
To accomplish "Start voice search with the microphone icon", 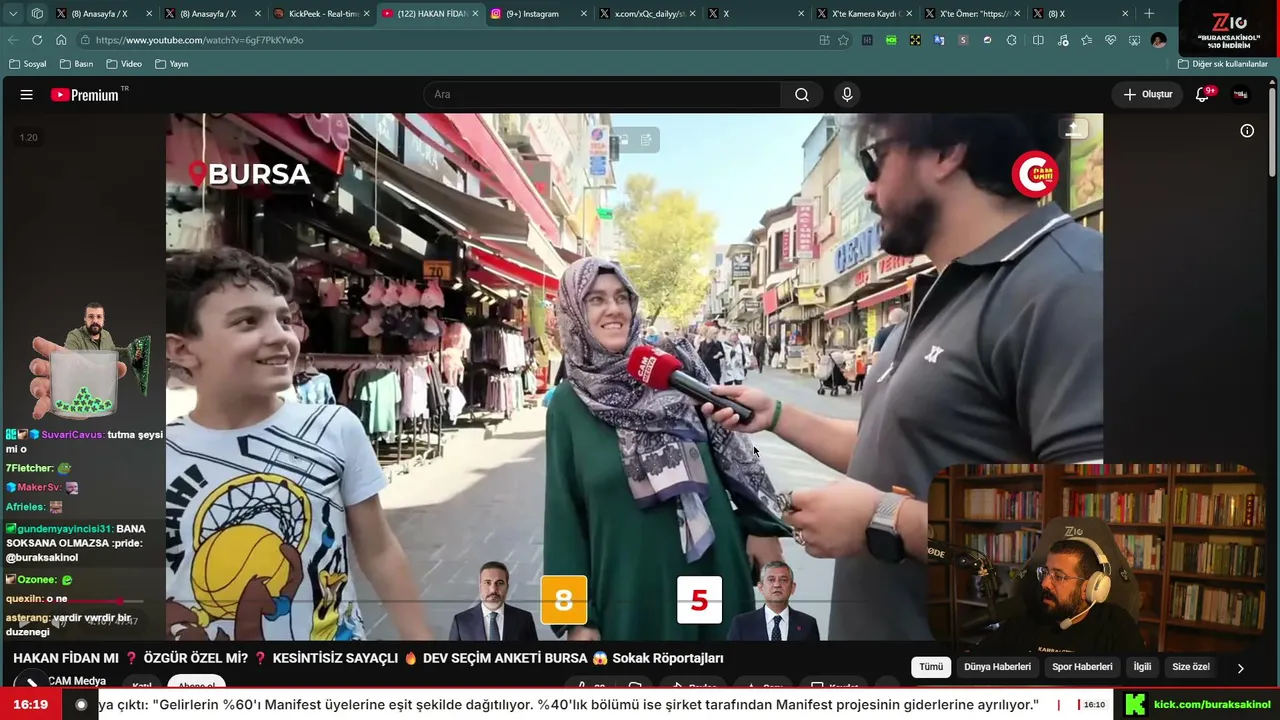I will click(x=847, y=95).
